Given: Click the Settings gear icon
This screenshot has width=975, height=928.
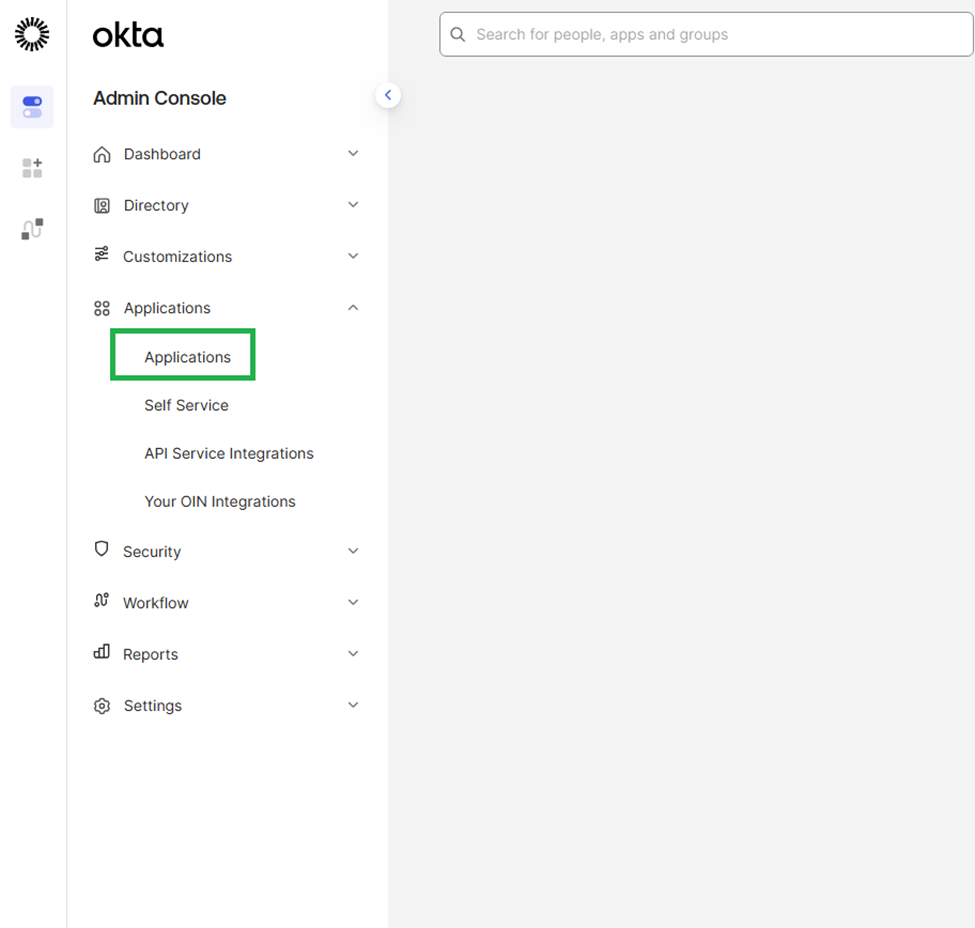Looking at the screenshot, I should 102,706.
